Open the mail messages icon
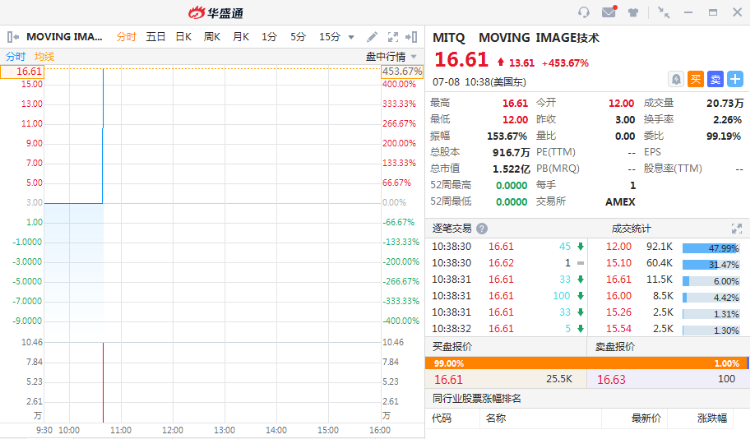 click(609, 12)
